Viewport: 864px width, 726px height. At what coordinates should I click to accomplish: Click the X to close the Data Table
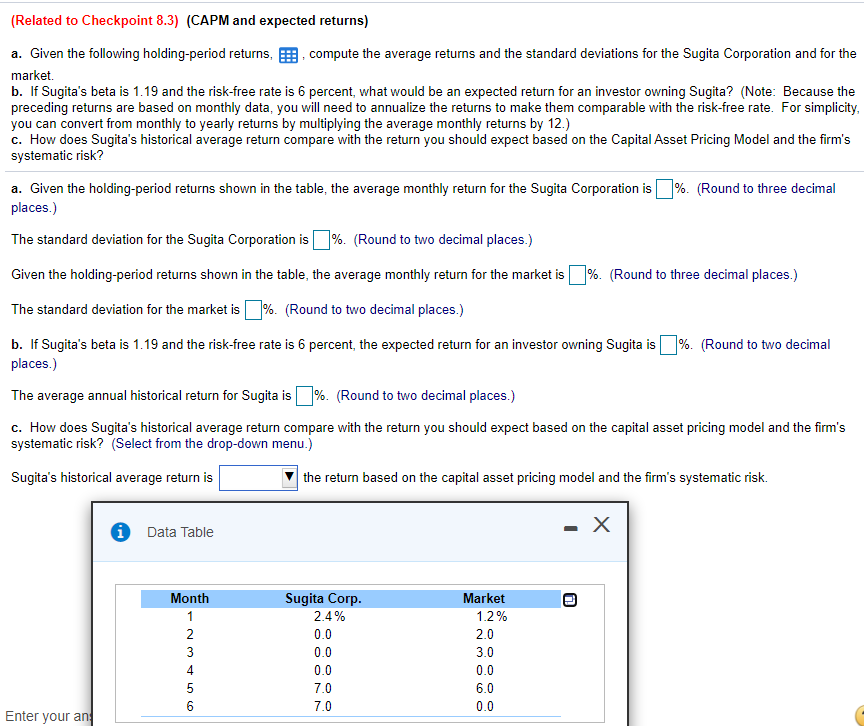(x=600, y=525)
